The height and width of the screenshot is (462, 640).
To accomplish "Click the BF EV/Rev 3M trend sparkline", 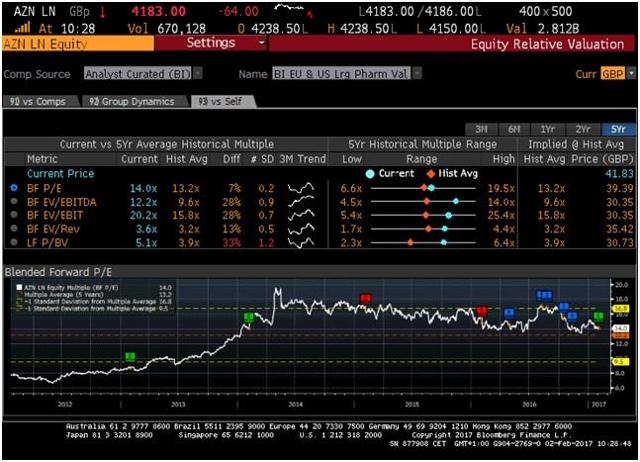I will 301,229.
